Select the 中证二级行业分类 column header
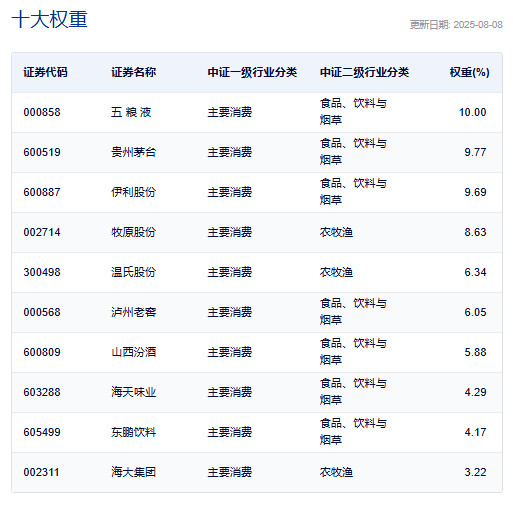513x508 pixels. (364, 72)
